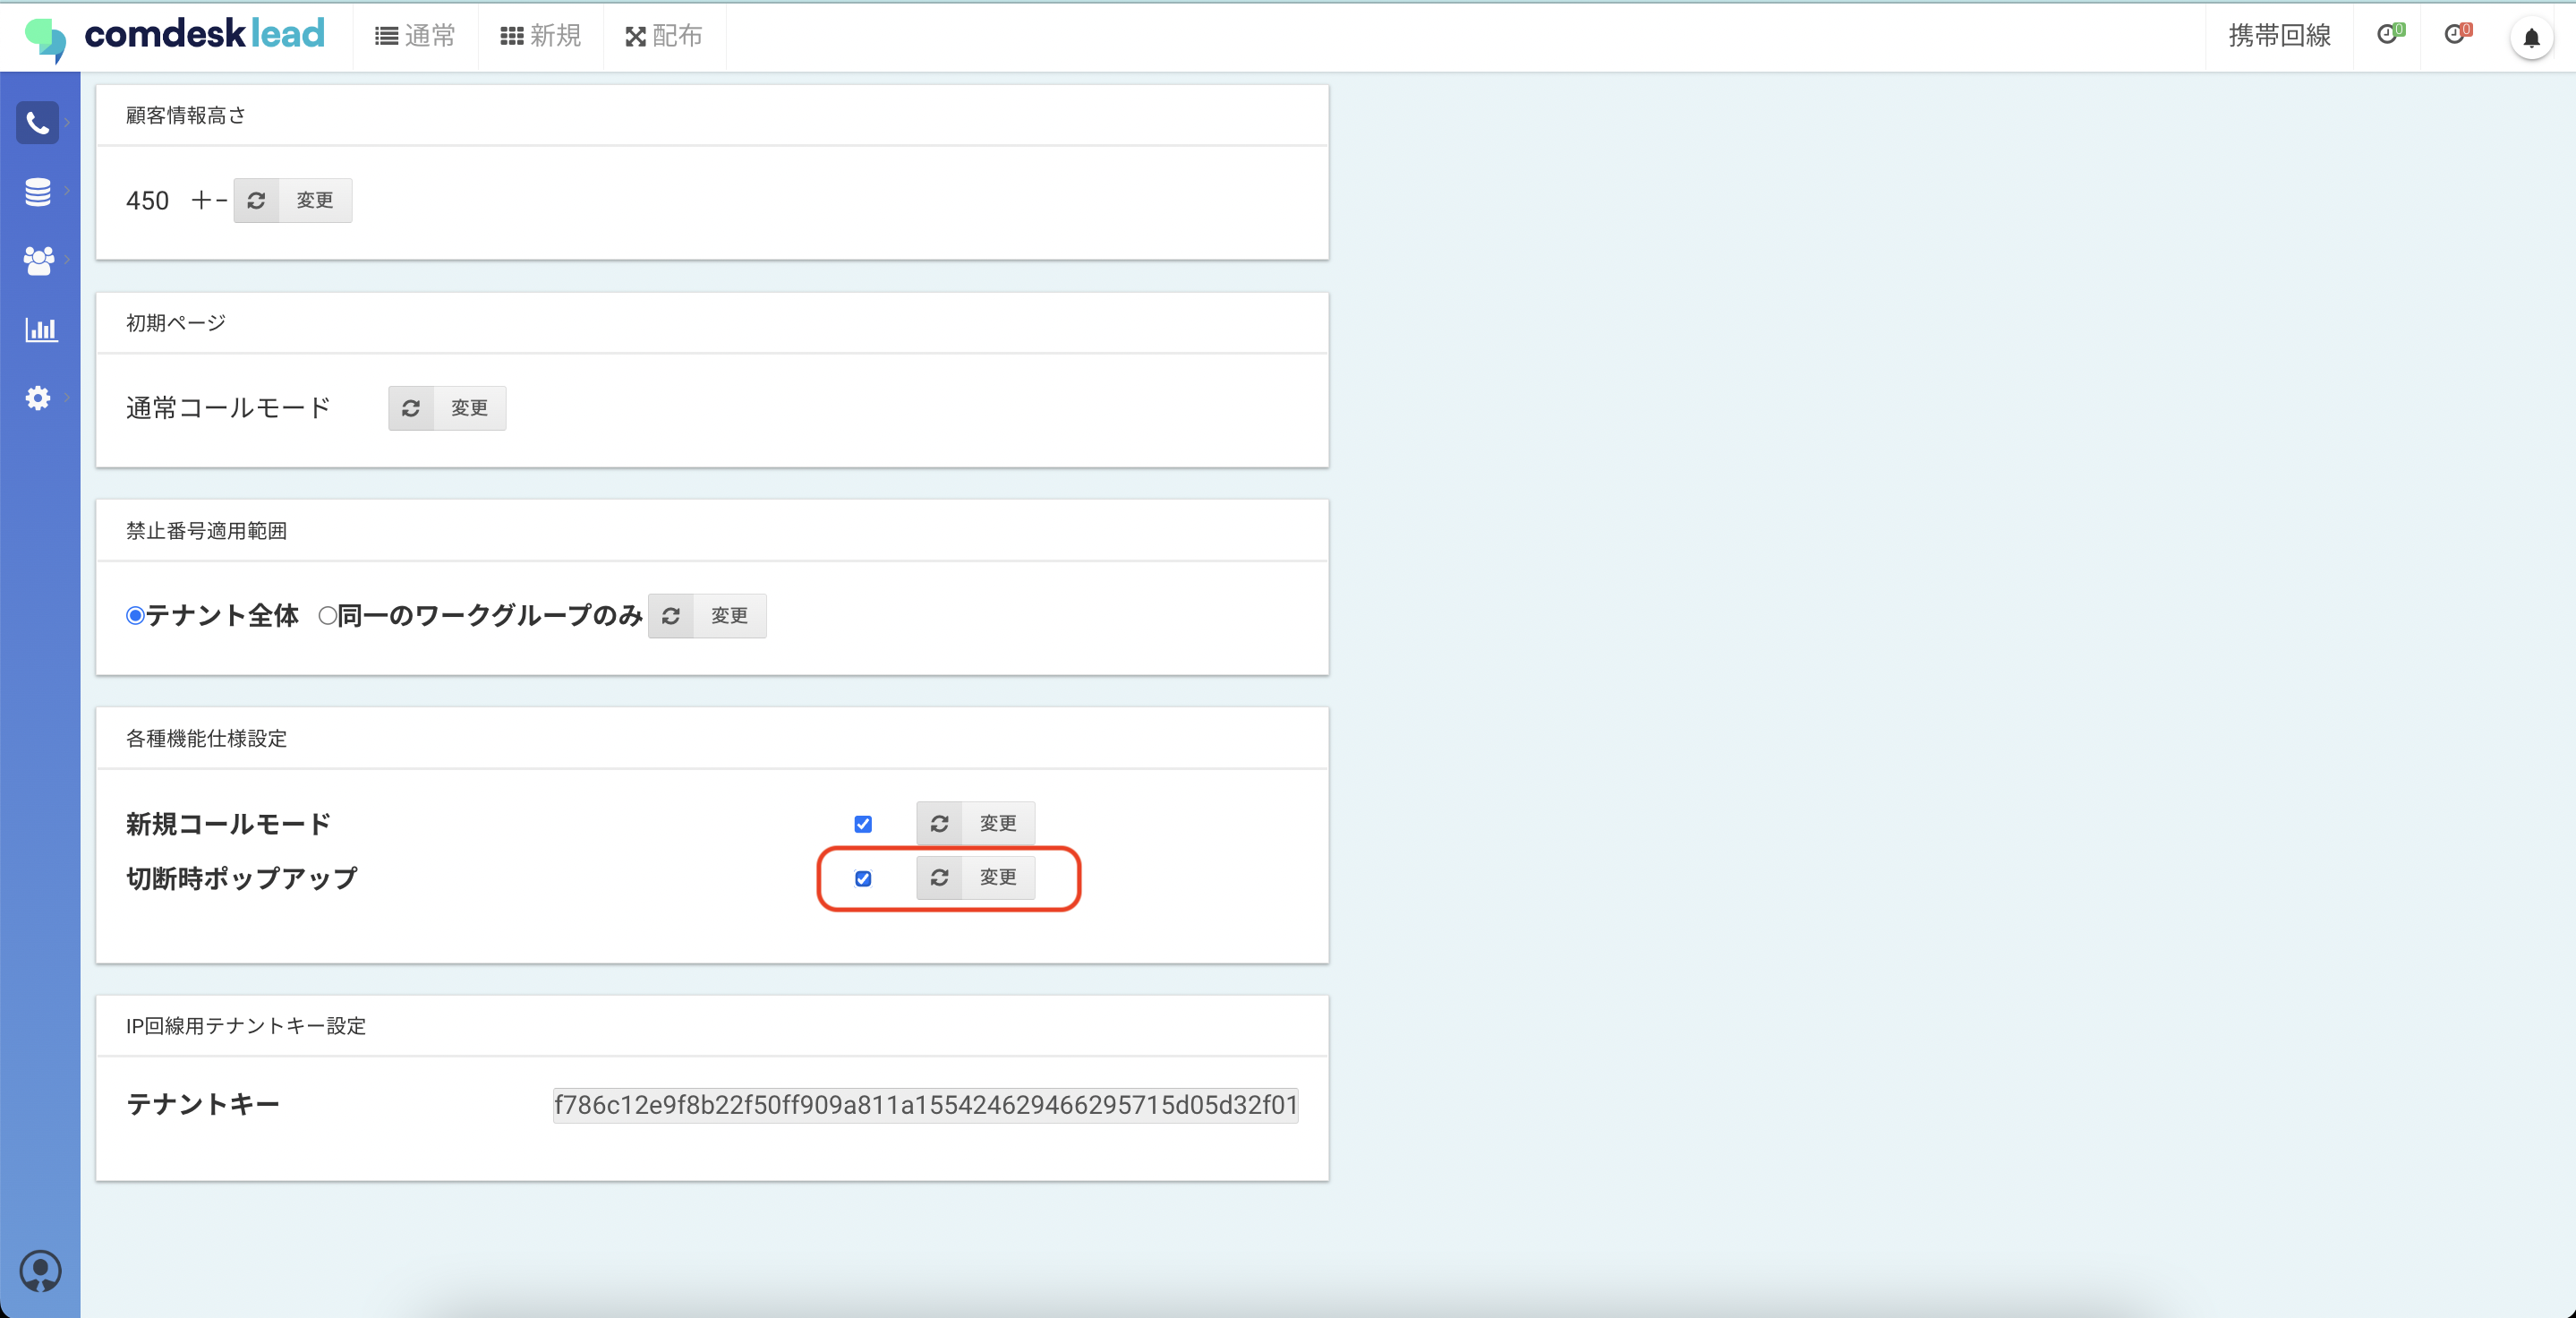Switch to the 新規 tab
This screenshot has width=2576, height=1318.
click(541, 36)
